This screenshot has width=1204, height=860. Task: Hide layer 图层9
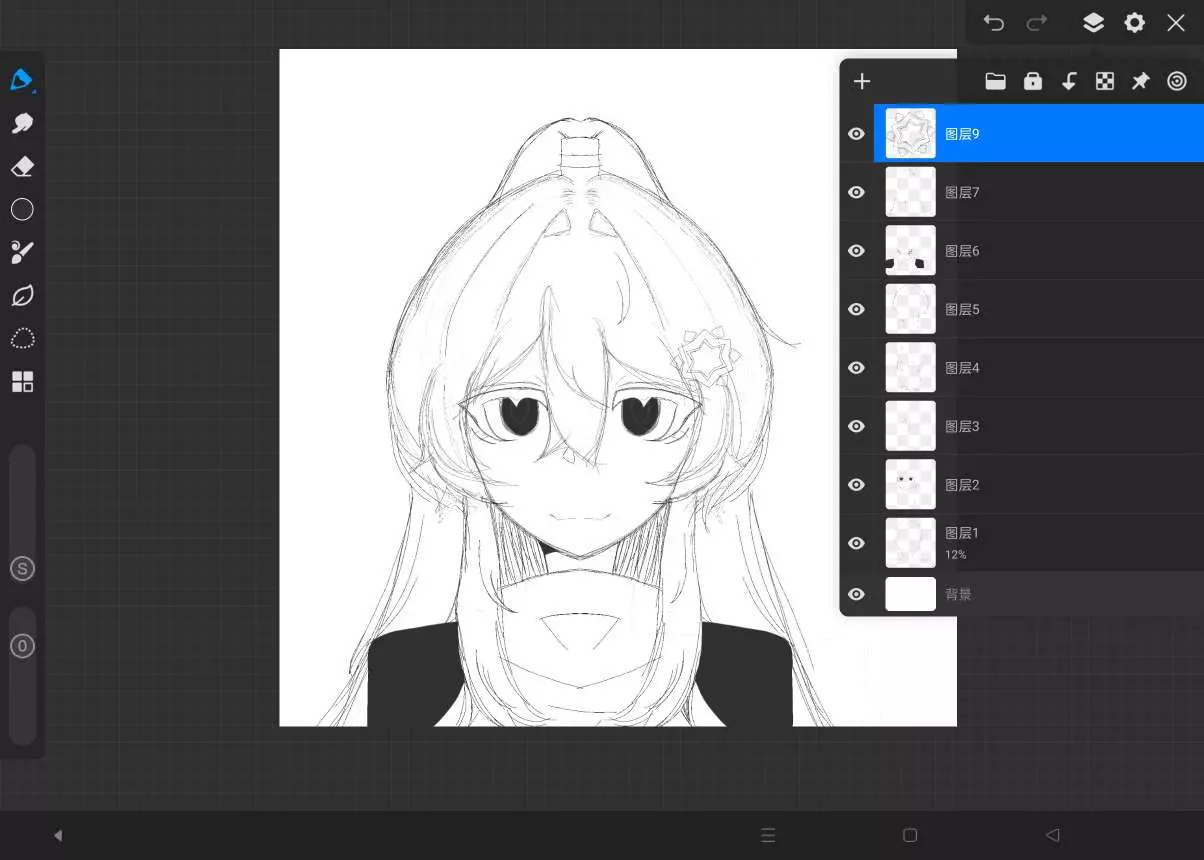[856, 133]
